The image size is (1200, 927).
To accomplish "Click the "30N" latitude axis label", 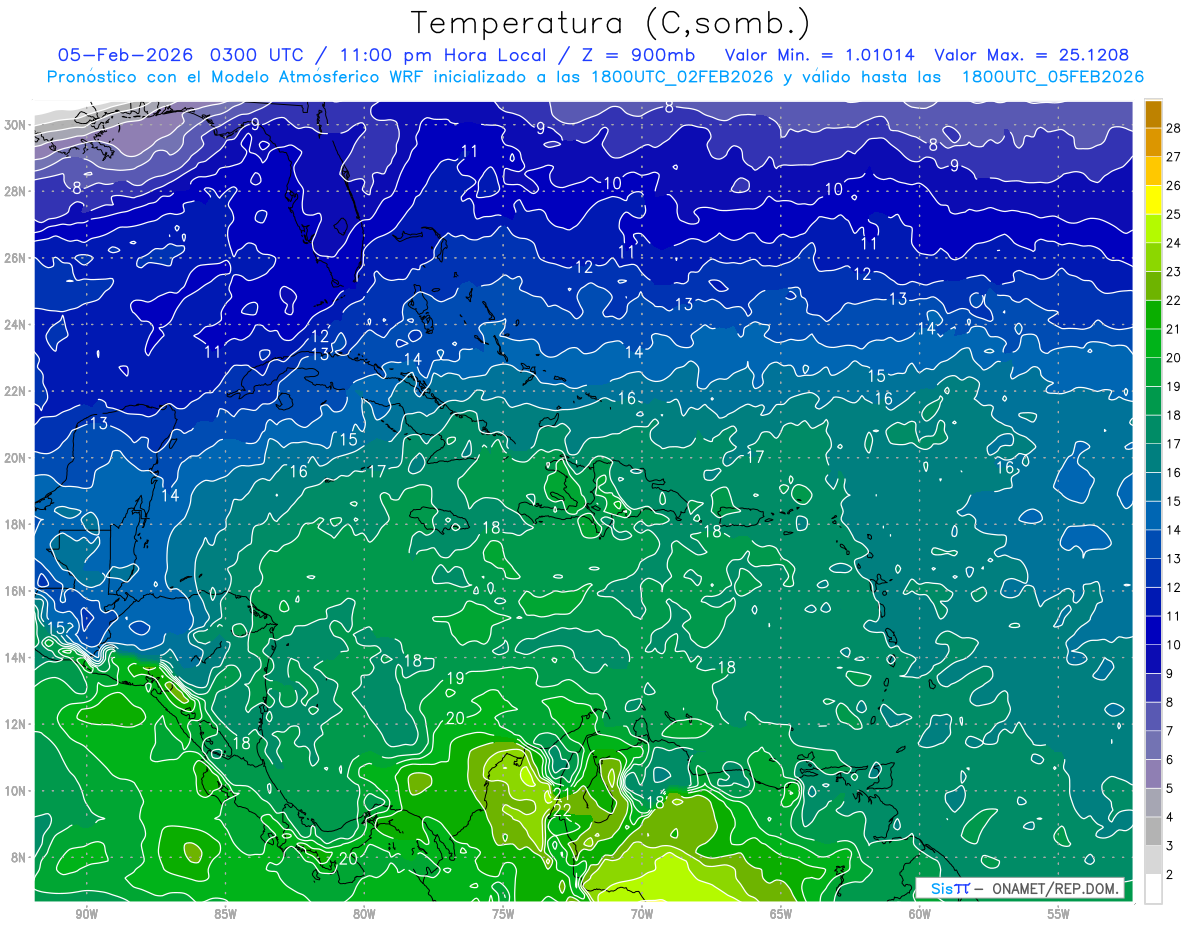I will coord(16,125).
